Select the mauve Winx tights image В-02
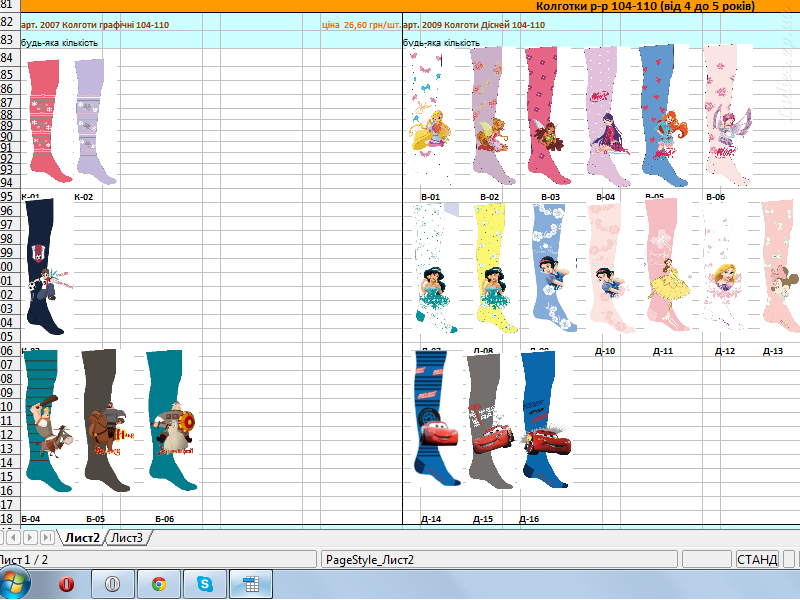800x600 pixels. (x=492, y=116)
